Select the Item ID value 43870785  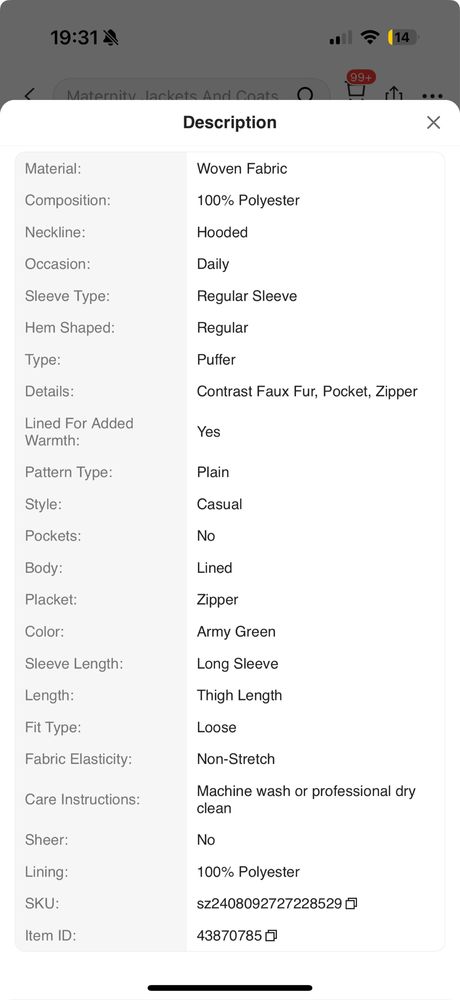tap(229, 936)
